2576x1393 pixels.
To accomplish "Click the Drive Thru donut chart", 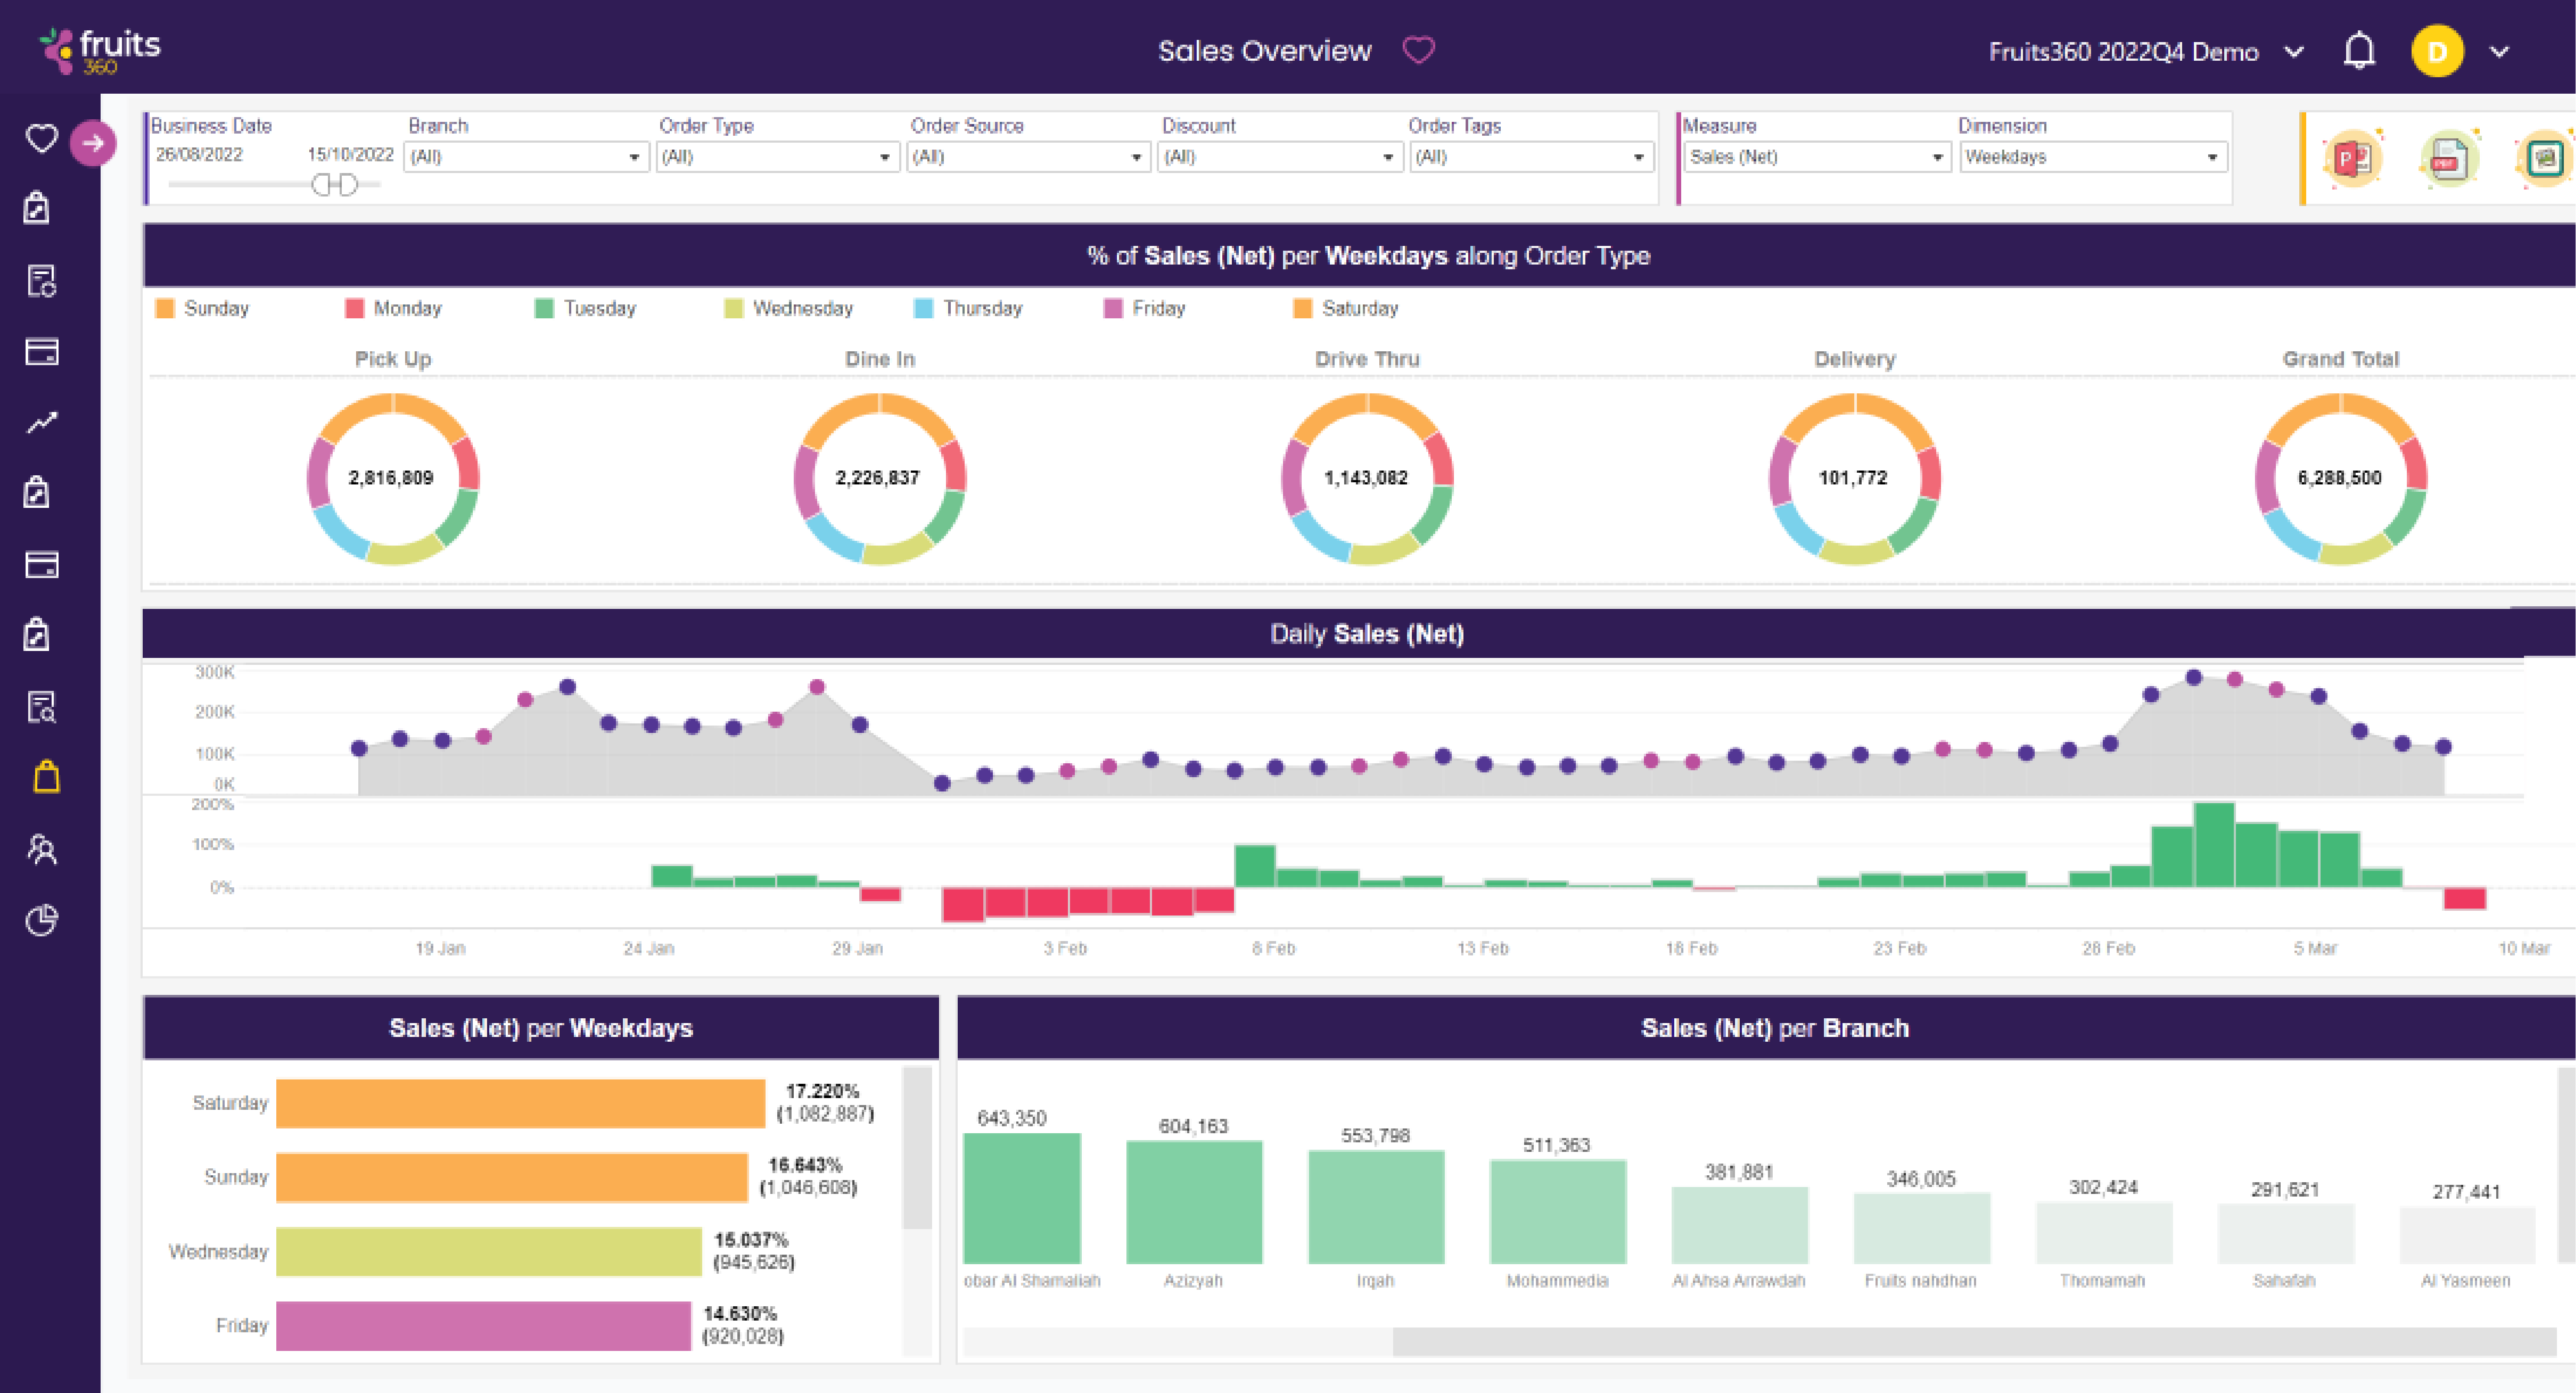I will tap(1367, 478).
